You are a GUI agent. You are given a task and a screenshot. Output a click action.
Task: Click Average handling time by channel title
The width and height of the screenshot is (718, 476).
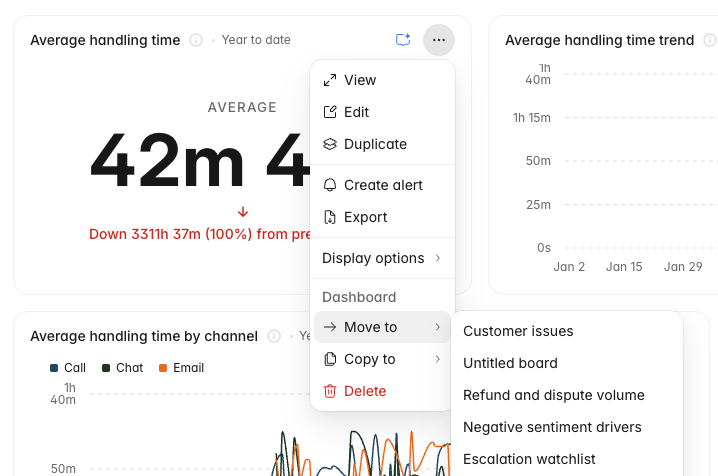click(144, 336)
